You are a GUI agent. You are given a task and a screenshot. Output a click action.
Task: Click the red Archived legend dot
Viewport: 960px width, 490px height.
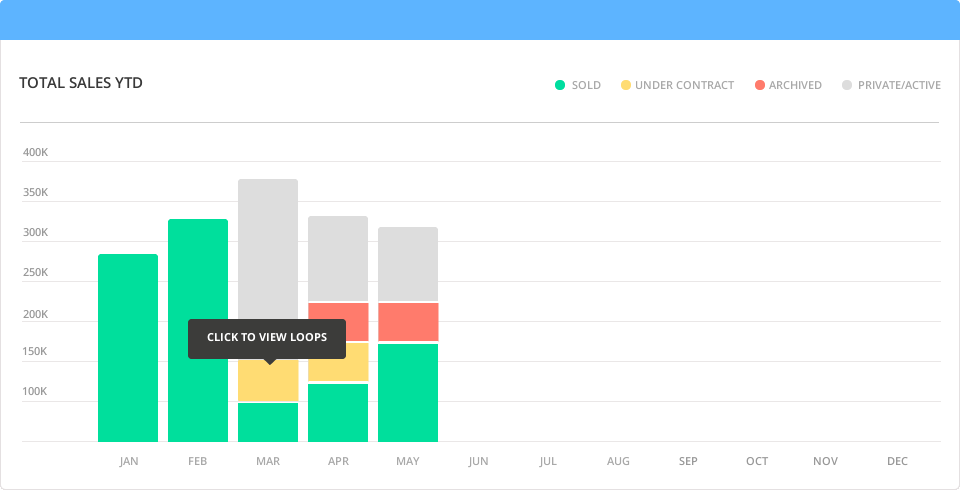click(x=760, y=85)
